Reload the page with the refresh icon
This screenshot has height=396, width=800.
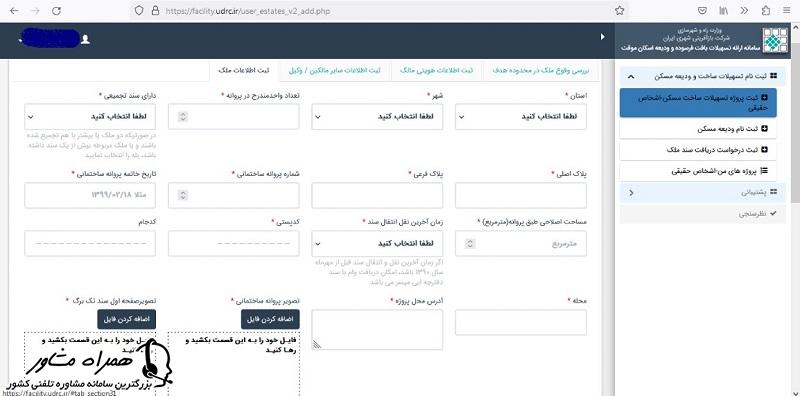tap(57, 11)
